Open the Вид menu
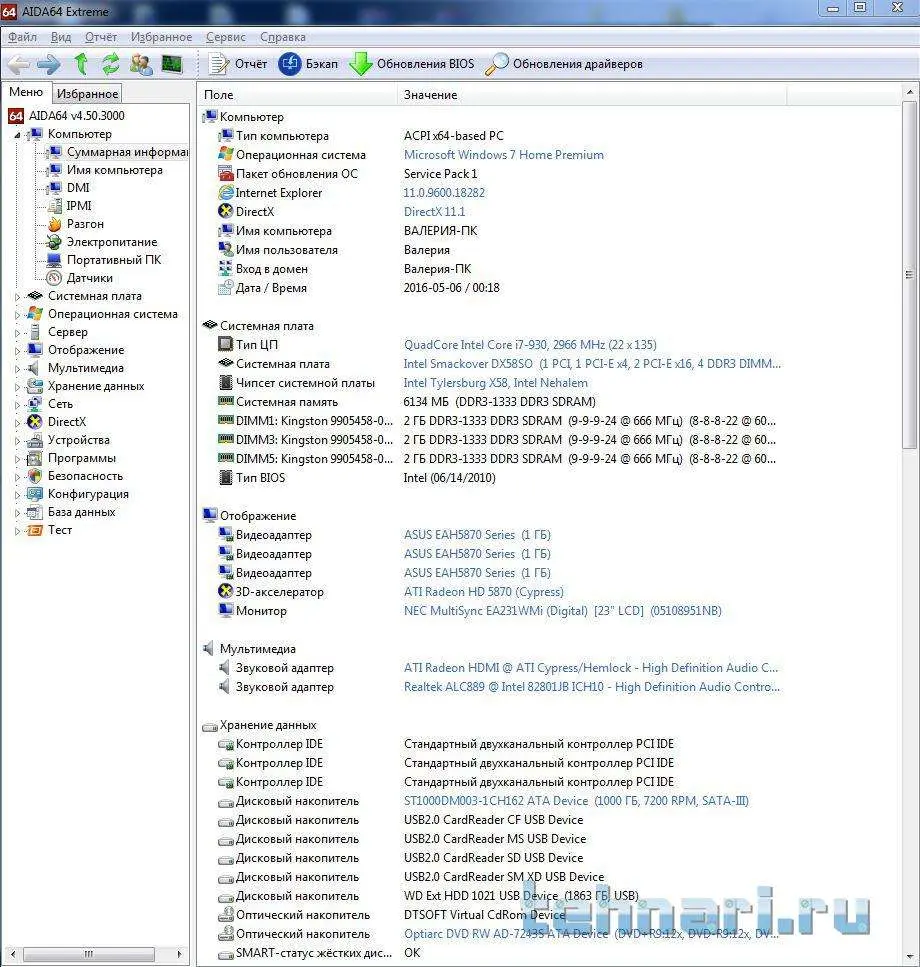The width and height of the screenshot is (920, 967). tap(60, 37)
